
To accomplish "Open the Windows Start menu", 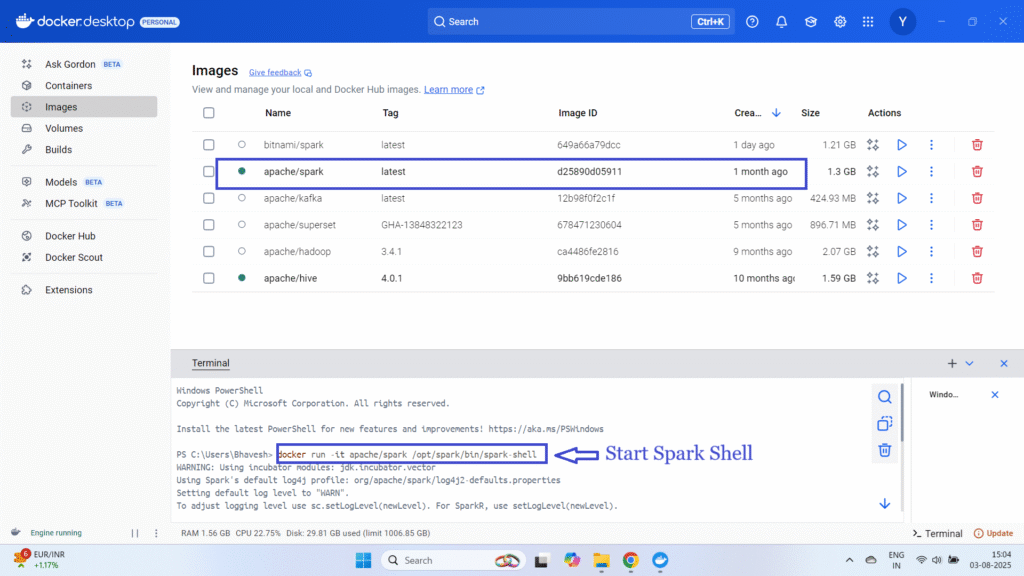I will pyautogui.click(x=363, y=560).
